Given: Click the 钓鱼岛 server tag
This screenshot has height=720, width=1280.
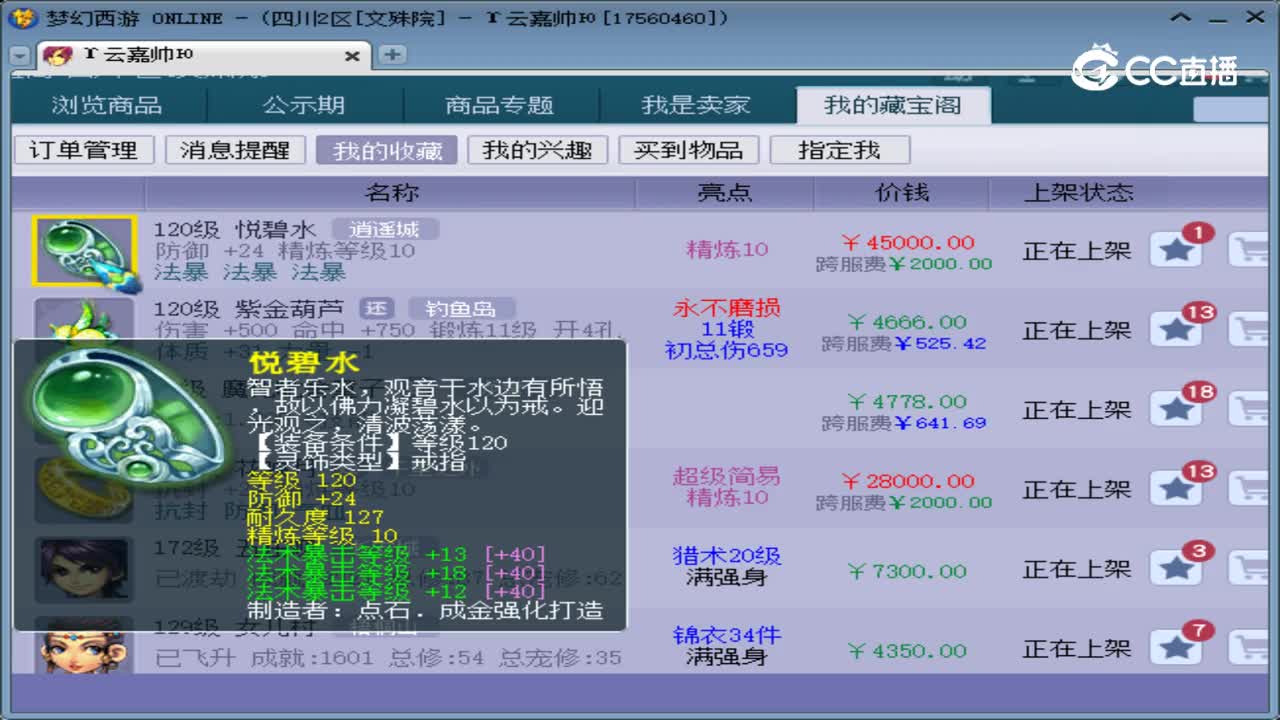Looking at the screenshot, I should [x=461, y=308].
